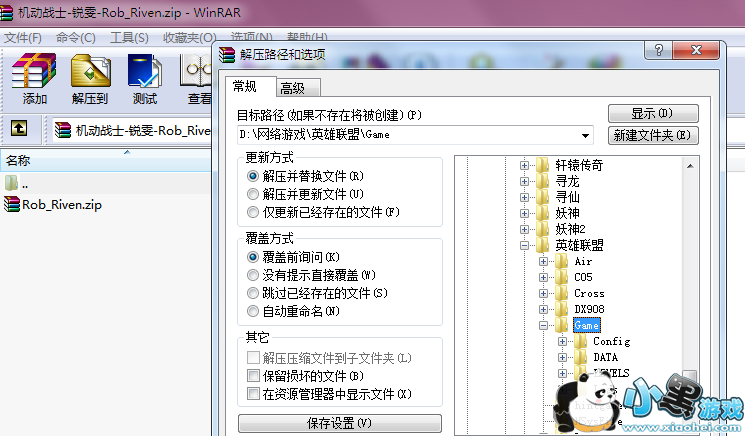This screenshot has height=436, width=745.
Task: Open the 命令(C) menu
Action: [76, 38]
